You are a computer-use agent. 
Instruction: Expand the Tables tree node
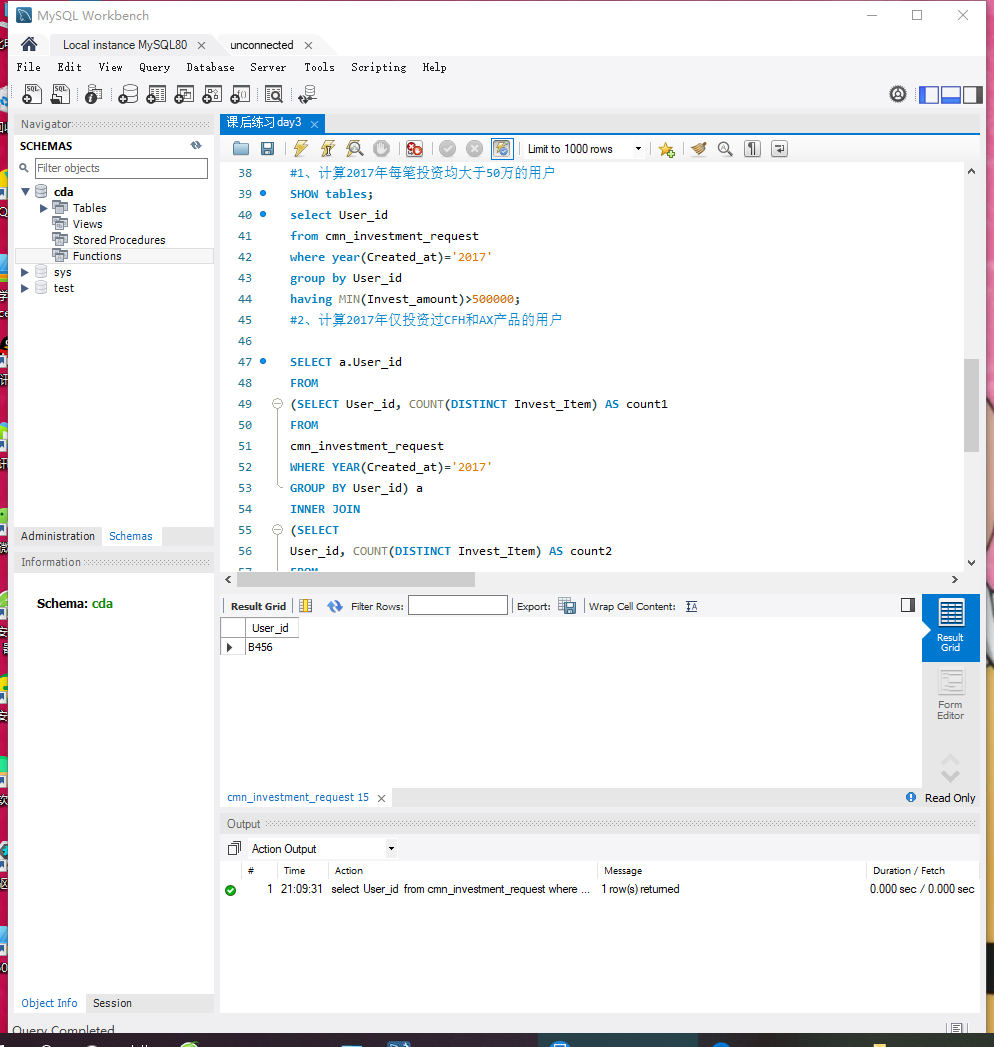pyautogui.click(x=44, y=208)
